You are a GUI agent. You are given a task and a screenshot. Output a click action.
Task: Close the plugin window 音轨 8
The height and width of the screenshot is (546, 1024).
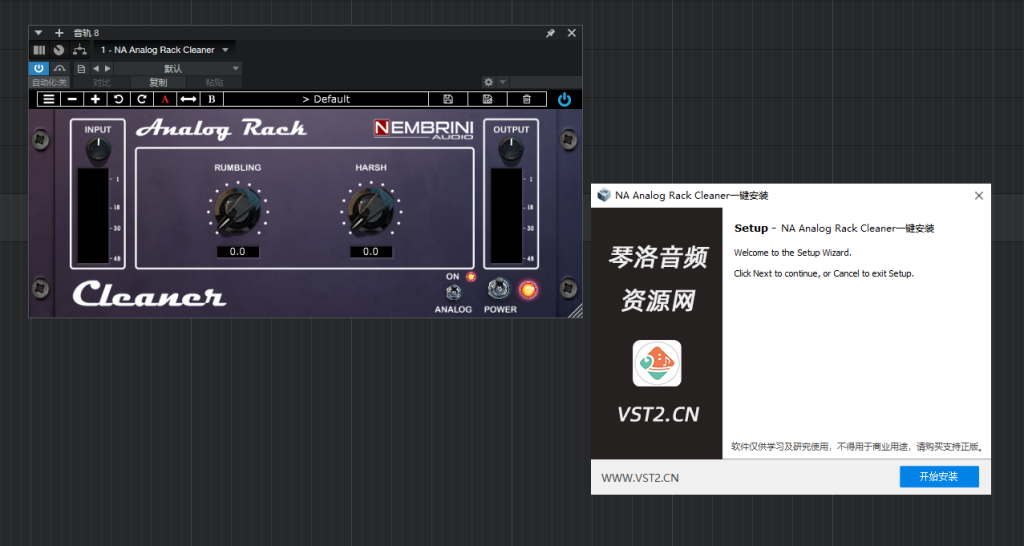click(571, 33)
